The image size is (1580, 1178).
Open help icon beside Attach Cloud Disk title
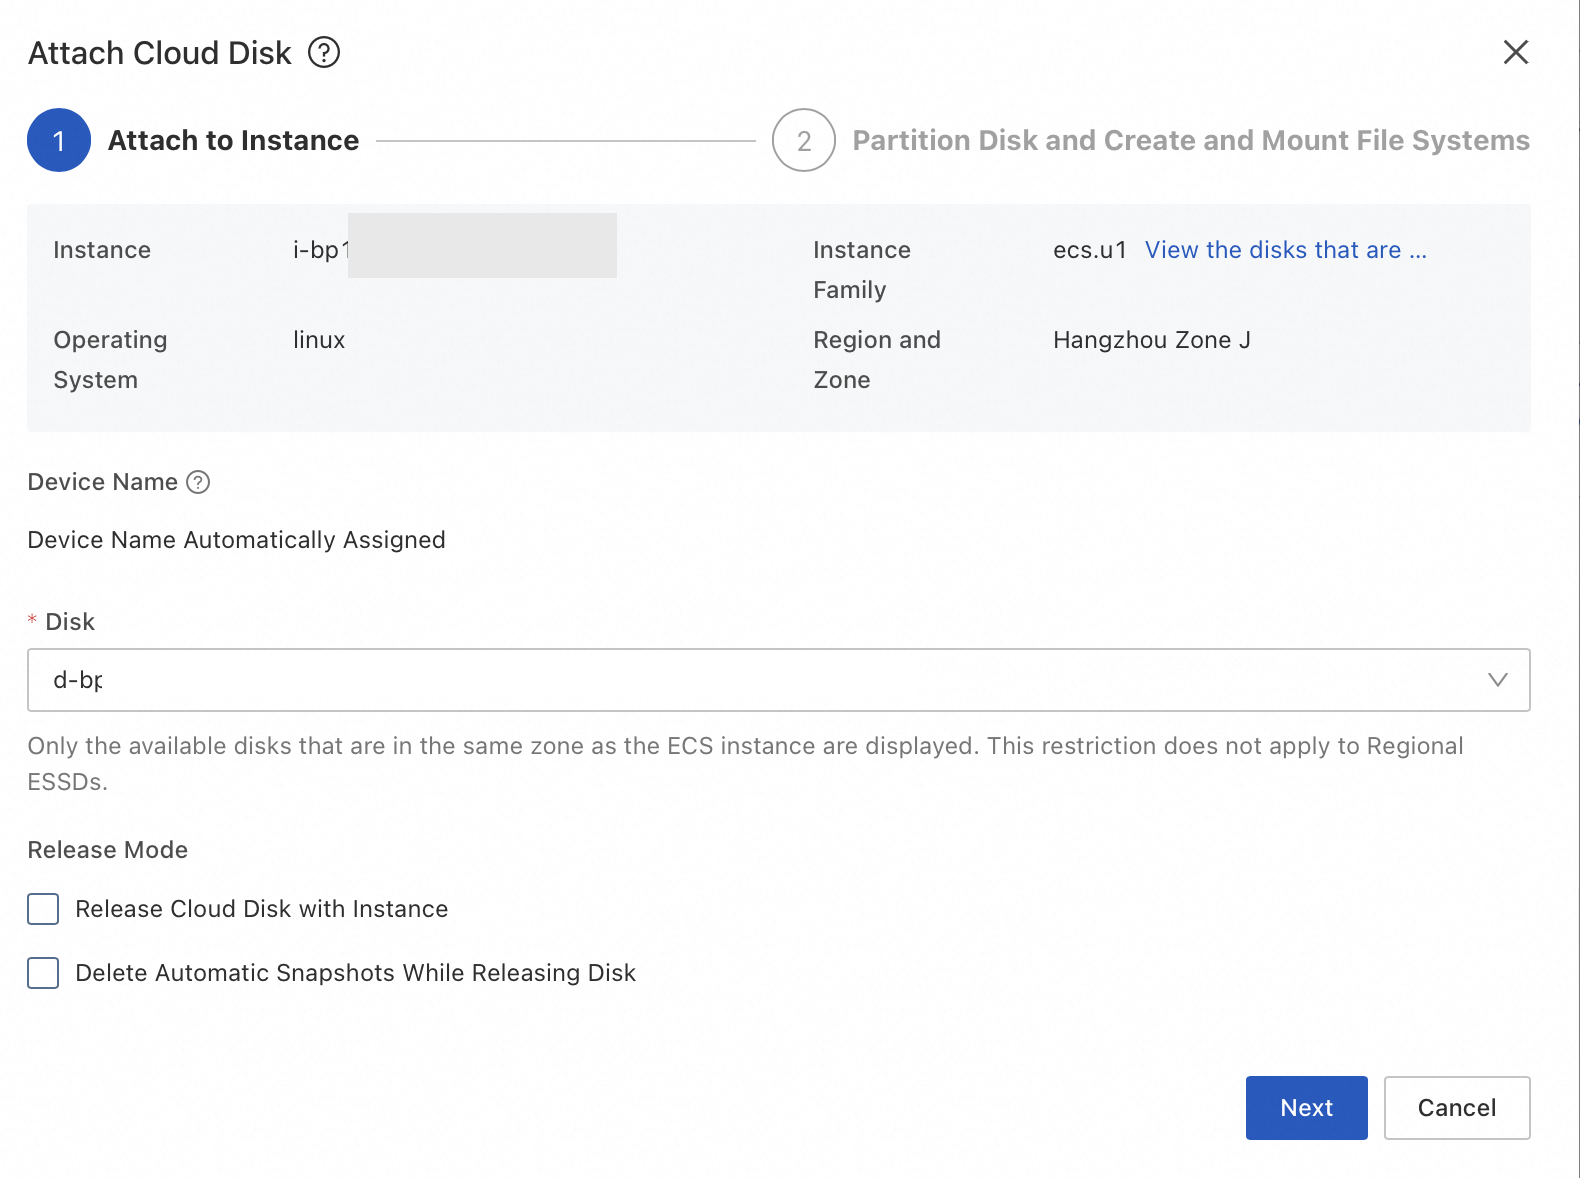pos(324,52)
